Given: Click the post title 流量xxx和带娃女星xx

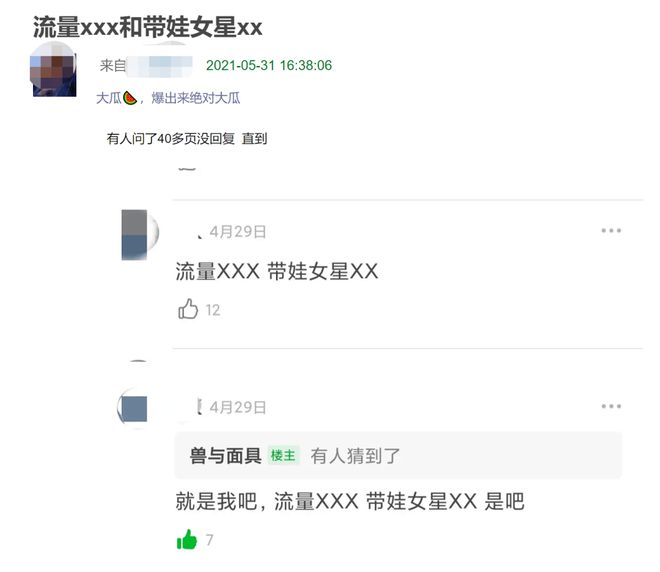Looking at the screenshot, I should [148, 27].
